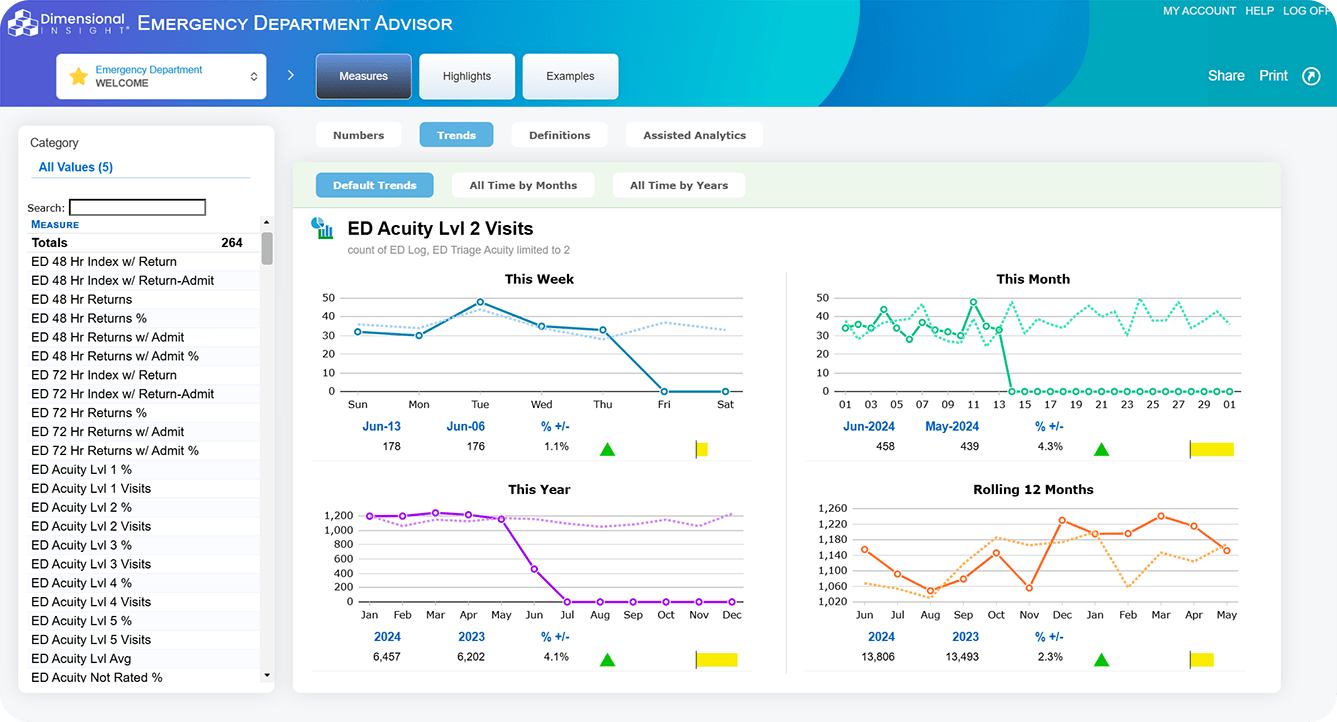1337x722 pixels.
Task: Click the open-in-new-window arrow icon
Action: click(x=1311, y=76)
